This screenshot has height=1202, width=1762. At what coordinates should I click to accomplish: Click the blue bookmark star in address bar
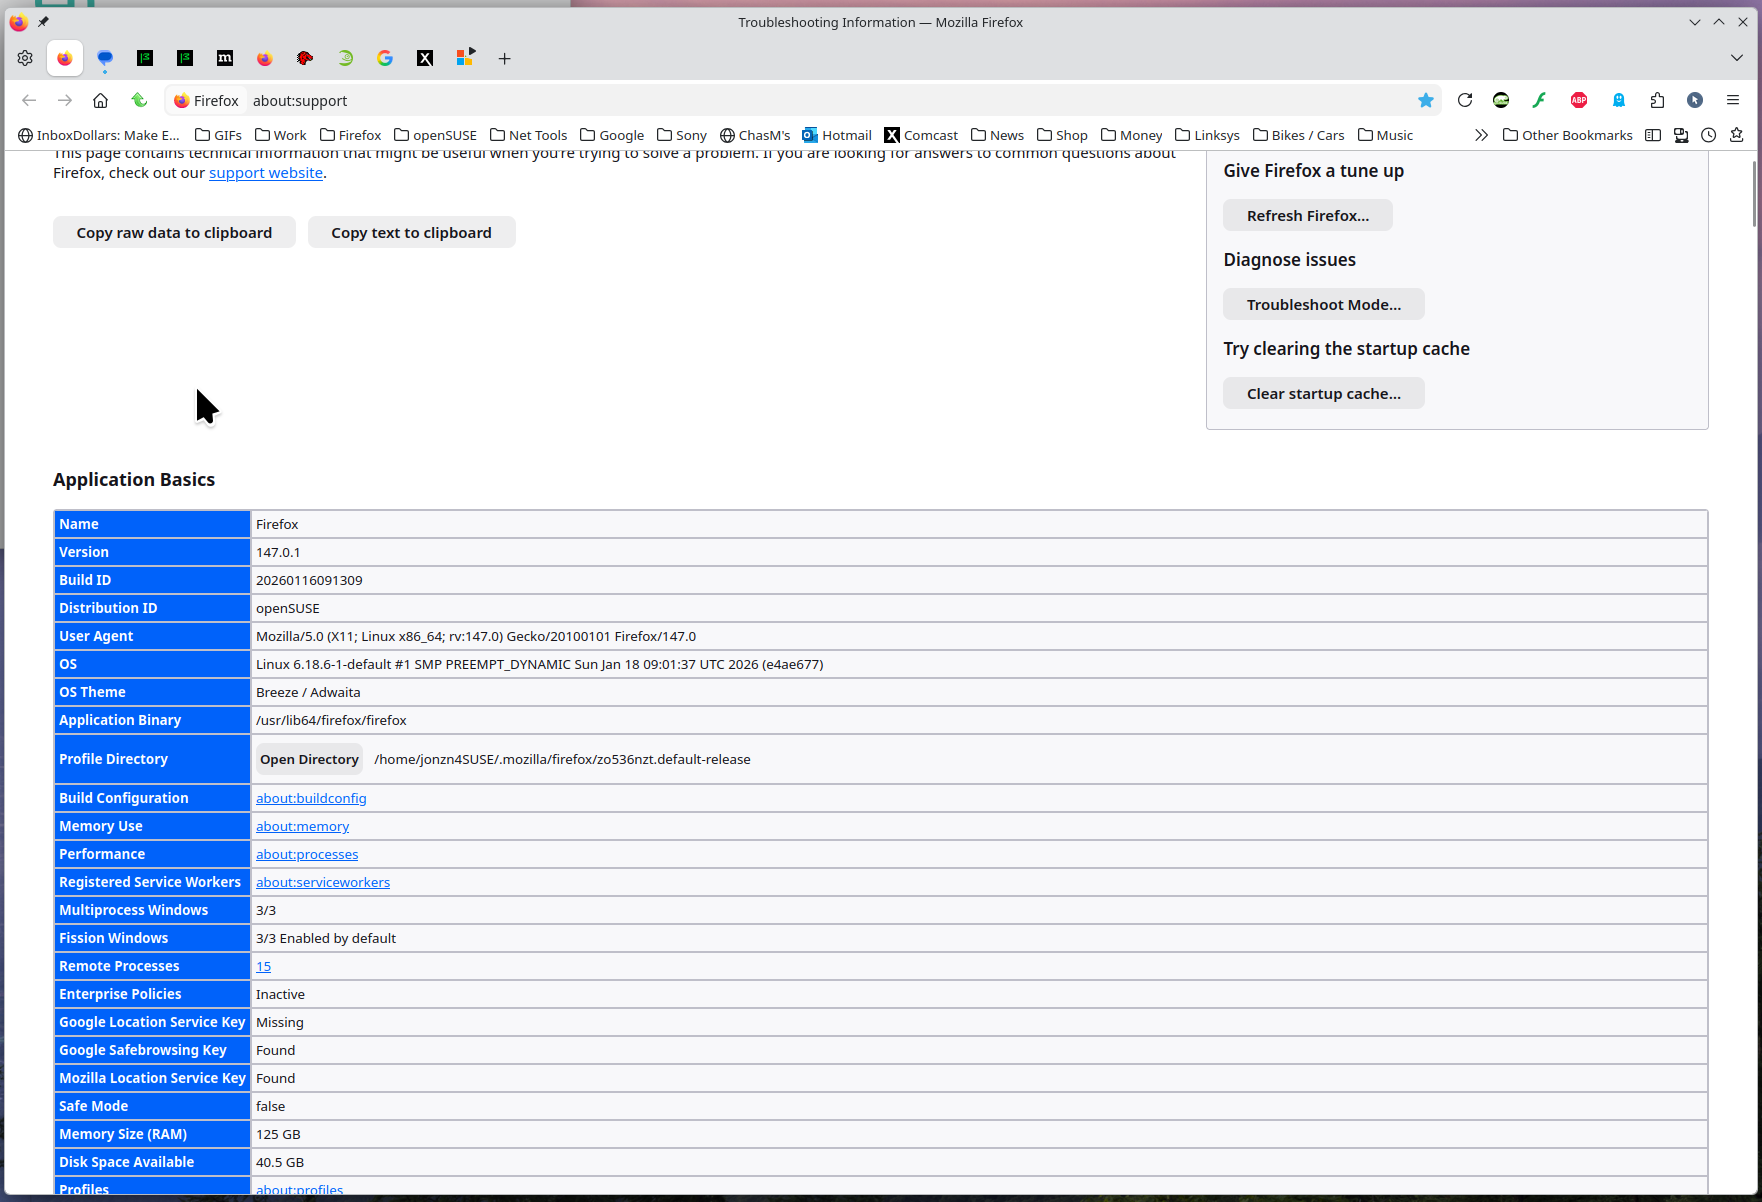[x=1426, y=100]
